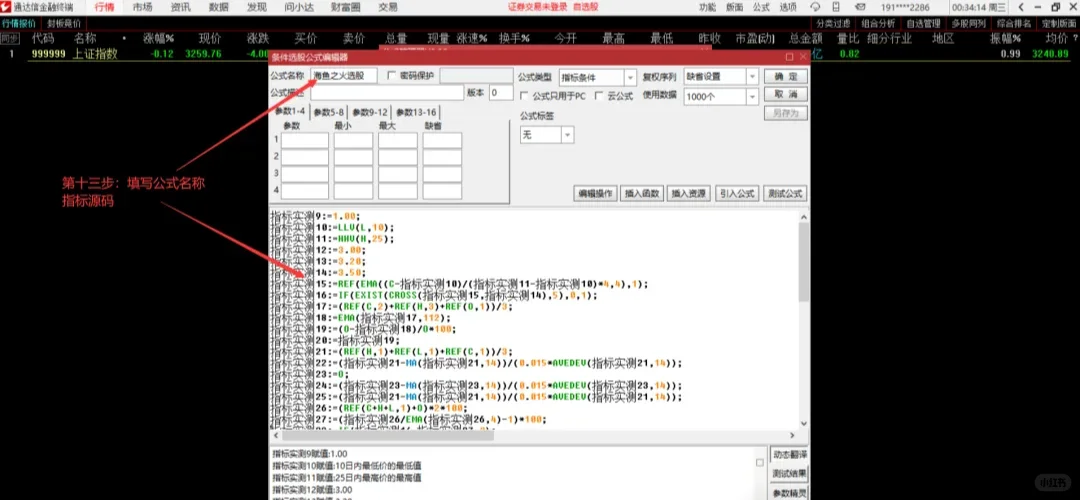The height and width of the screenshot is (500, 1080).
Task: Close the formula editor dialog
Action: tap(803, 57)
